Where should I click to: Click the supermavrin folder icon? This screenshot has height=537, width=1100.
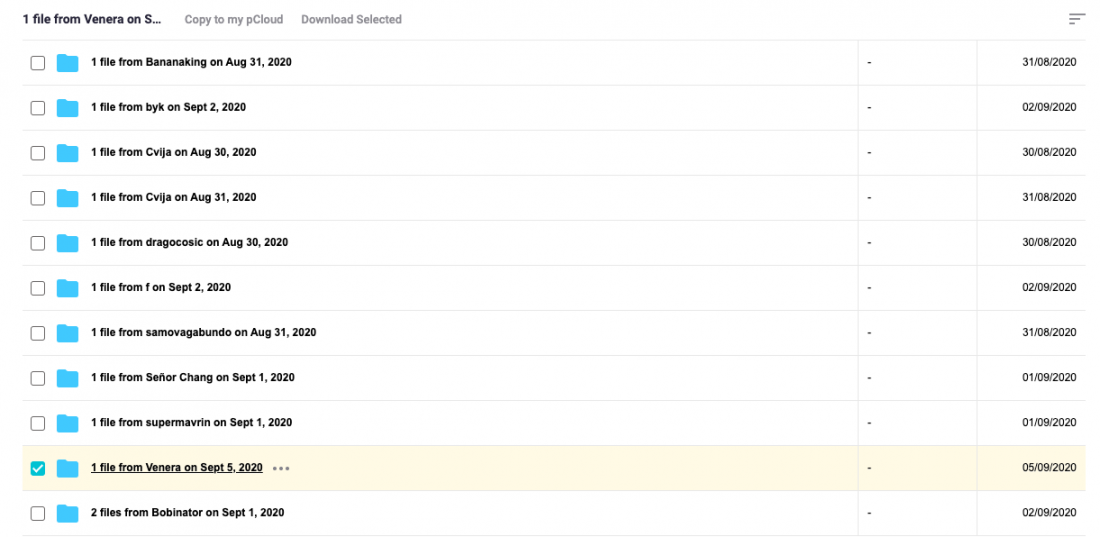67,423
